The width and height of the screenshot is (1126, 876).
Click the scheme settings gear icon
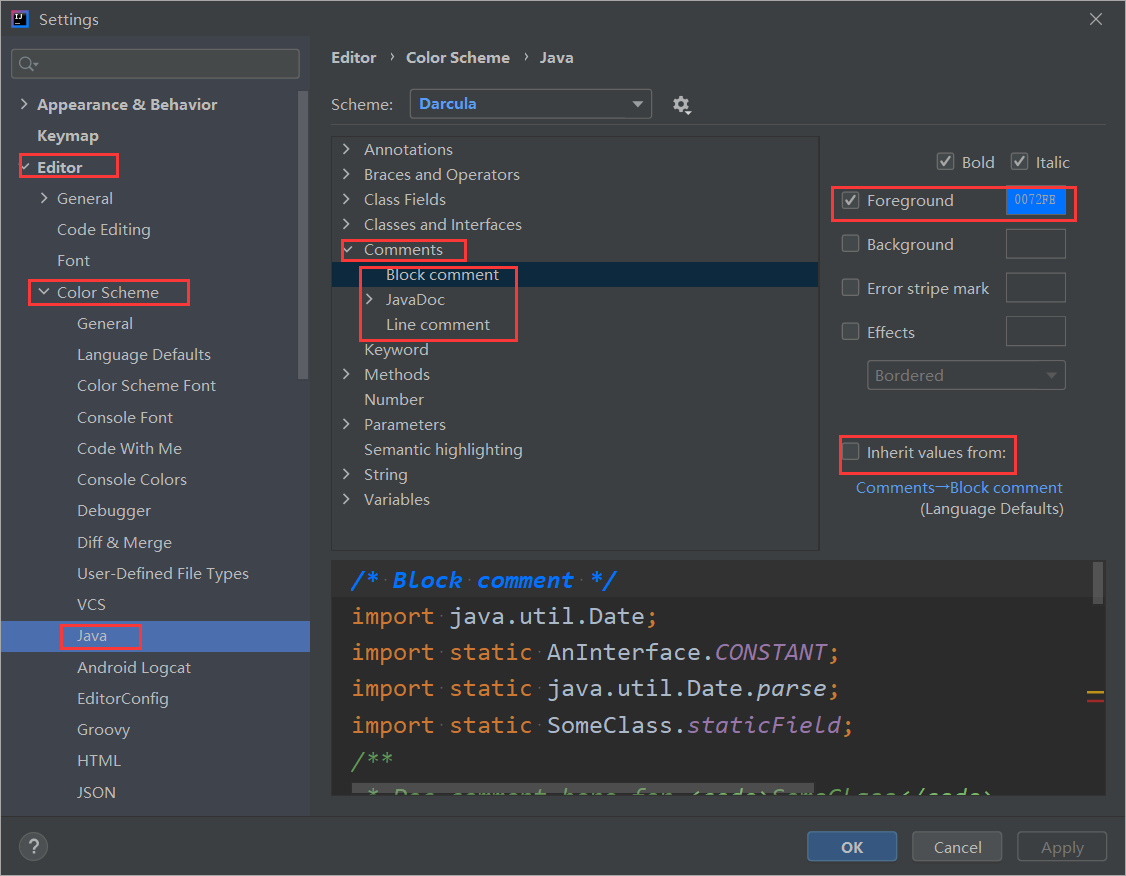(681, 105)
